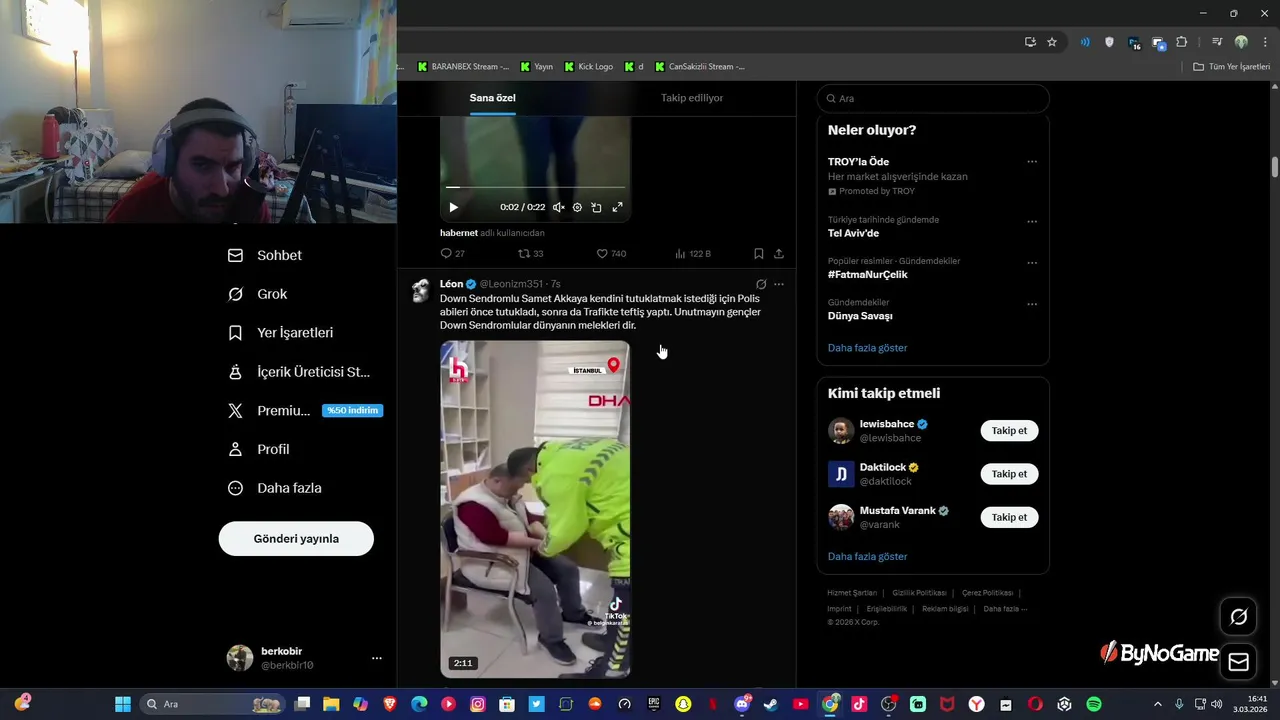
Task: Unmute the habernet video sound
Action: [558, 207]
